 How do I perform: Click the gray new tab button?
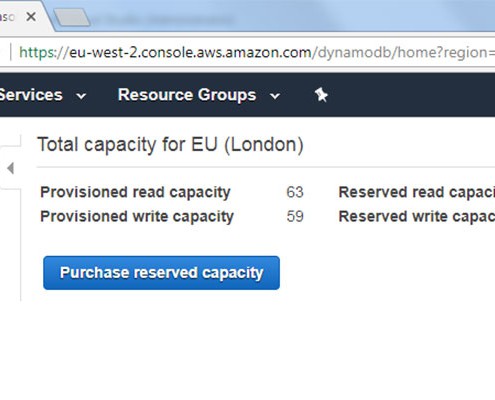[72, 17]
